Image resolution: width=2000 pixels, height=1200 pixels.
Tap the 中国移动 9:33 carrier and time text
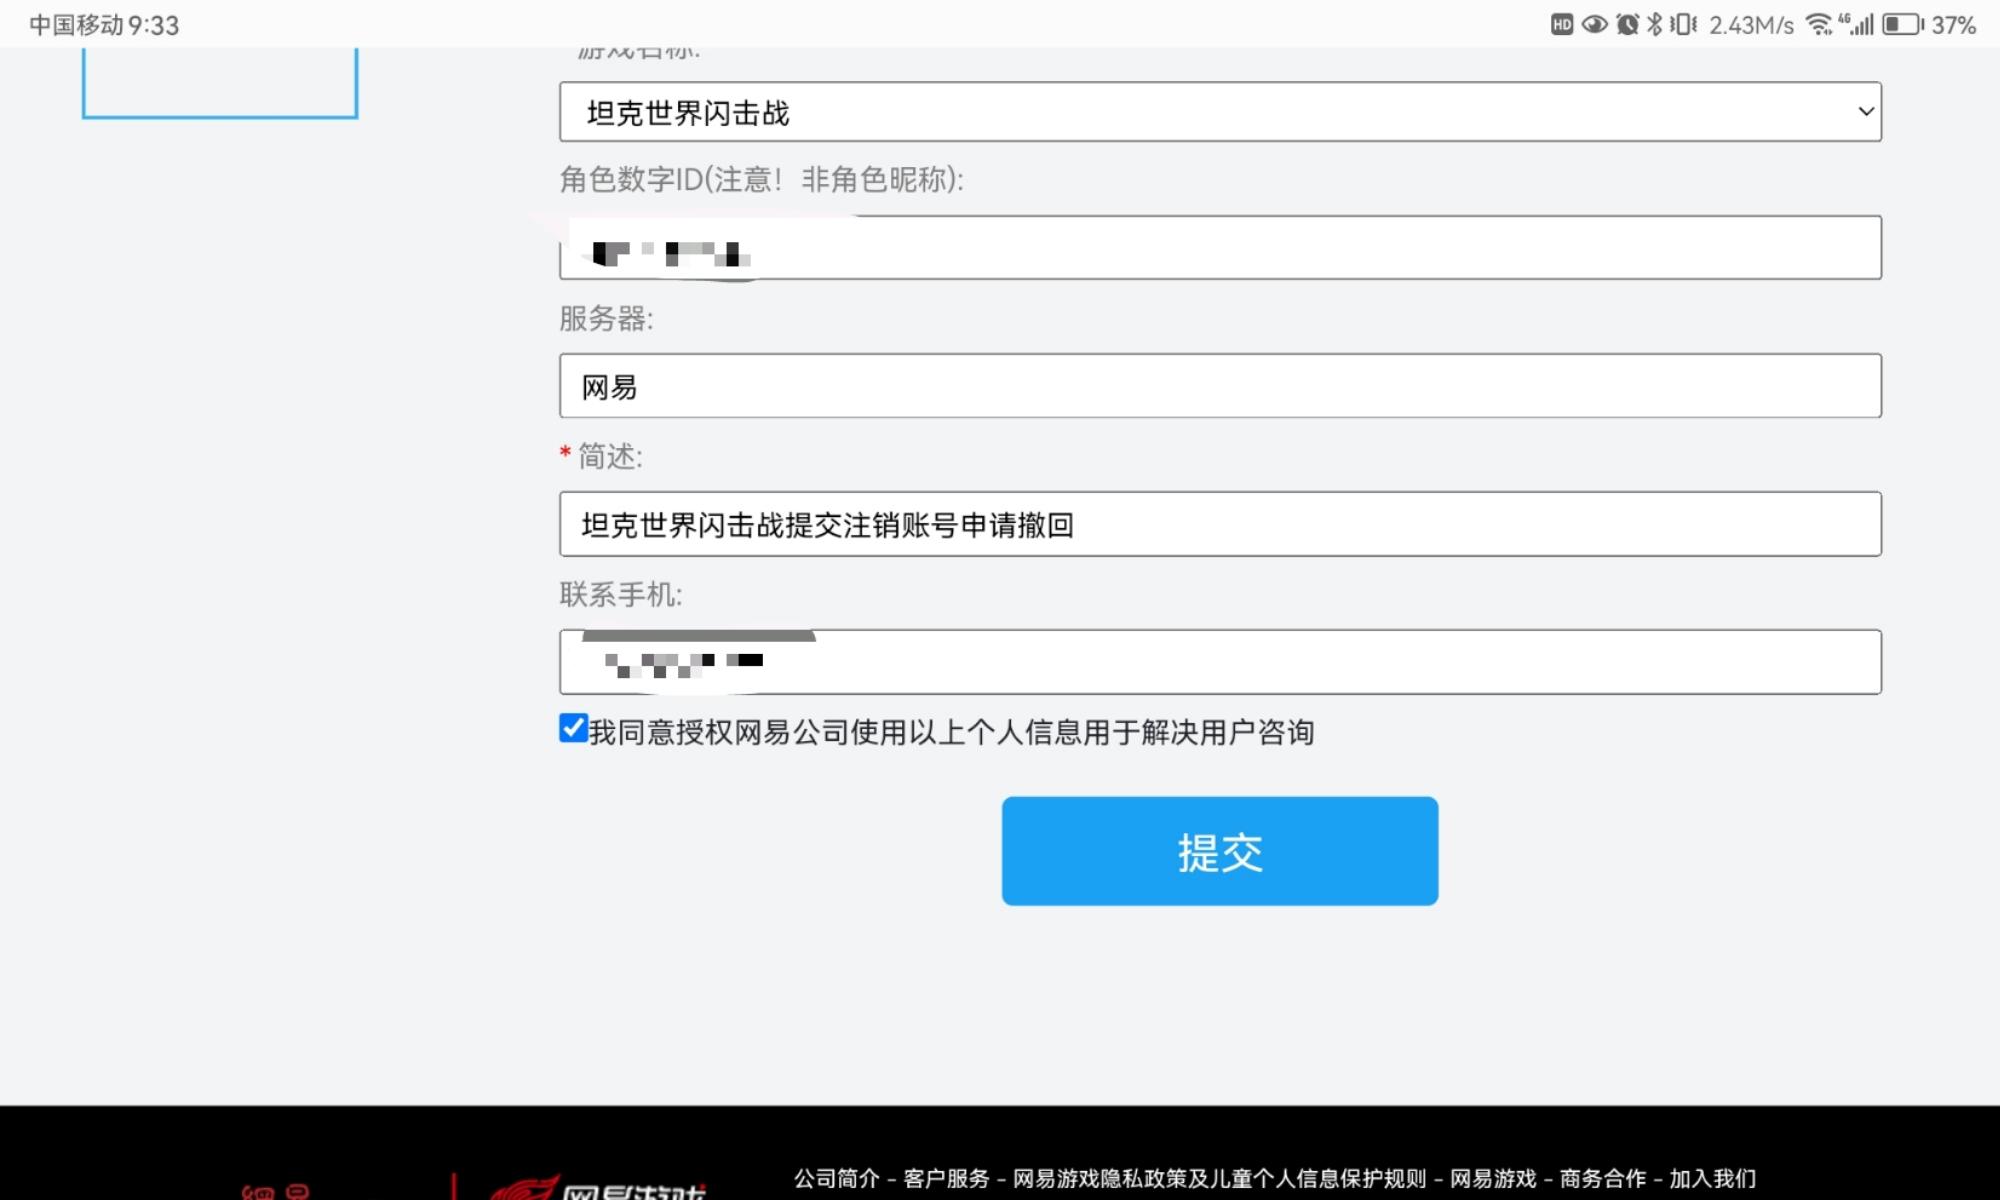[104, 25]
